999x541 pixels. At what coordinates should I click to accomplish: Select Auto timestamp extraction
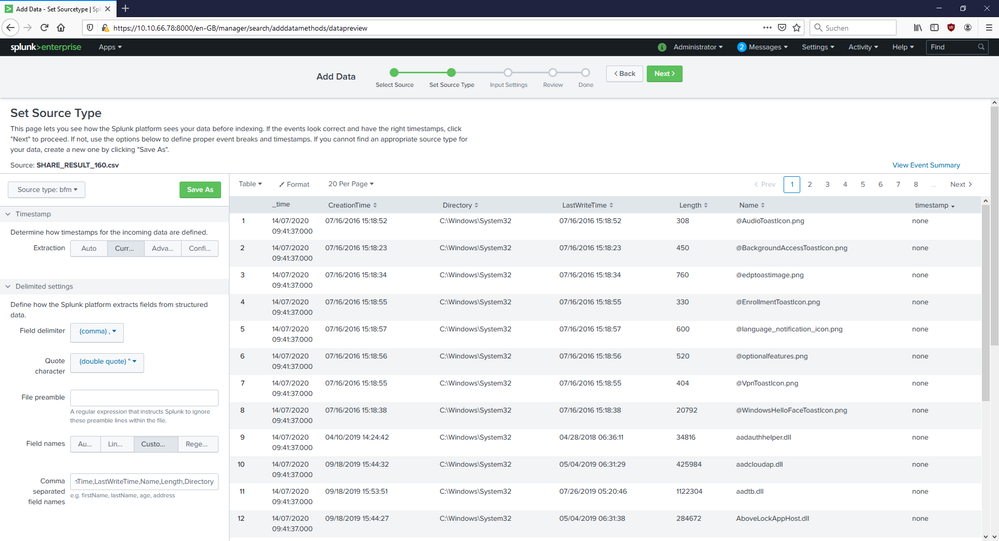(x=89, y=249)
